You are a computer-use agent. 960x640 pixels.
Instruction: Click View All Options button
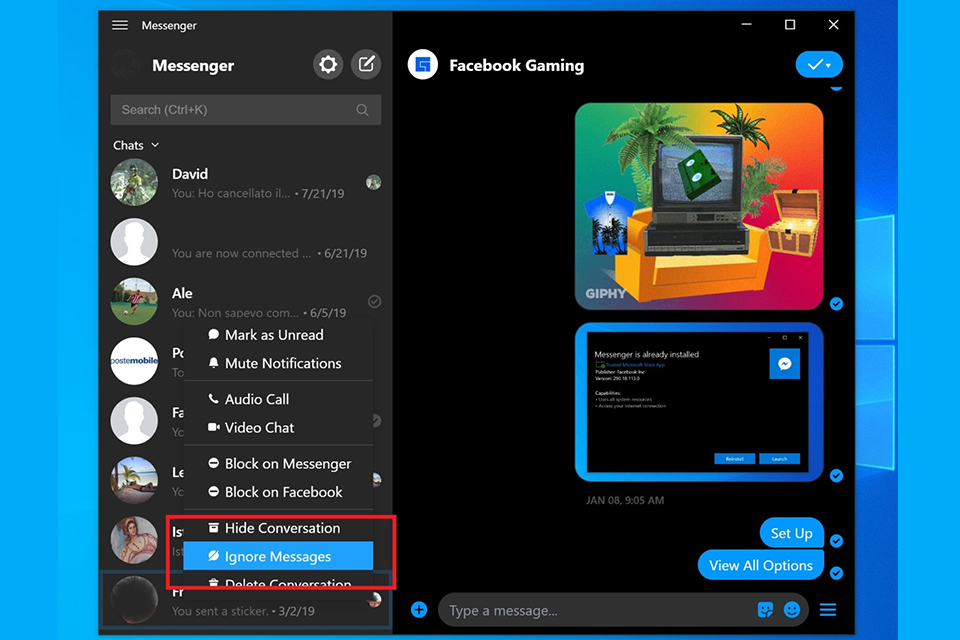click(x=760, y=565)
